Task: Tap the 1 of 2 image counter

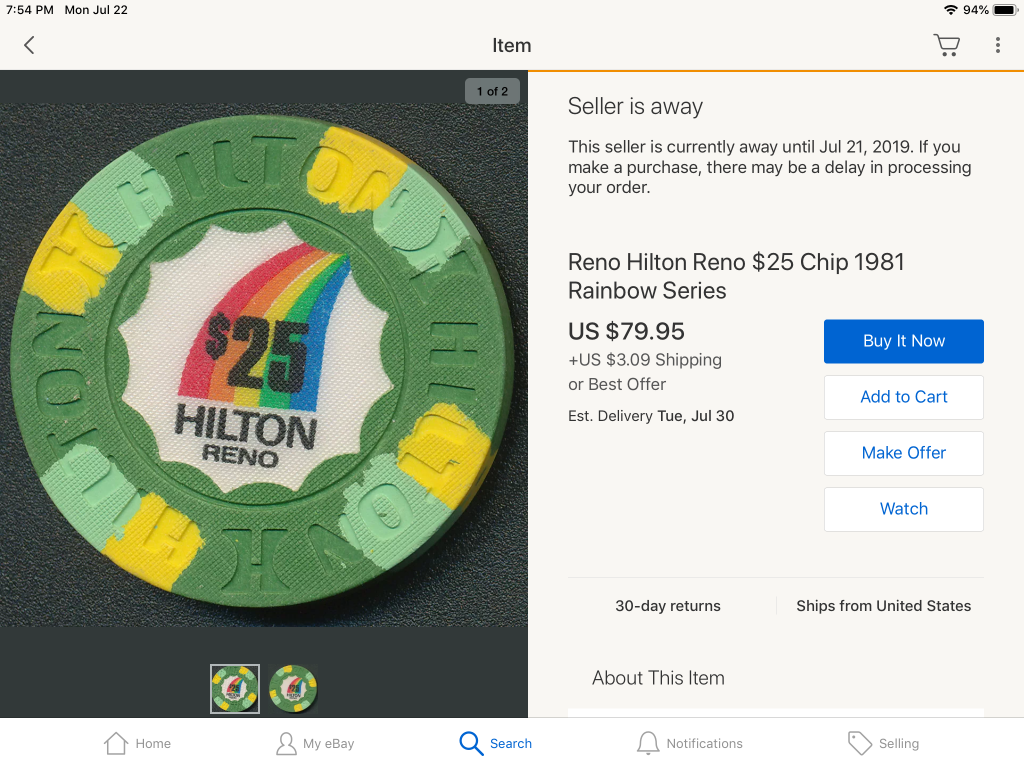Action: click(492, 91)
